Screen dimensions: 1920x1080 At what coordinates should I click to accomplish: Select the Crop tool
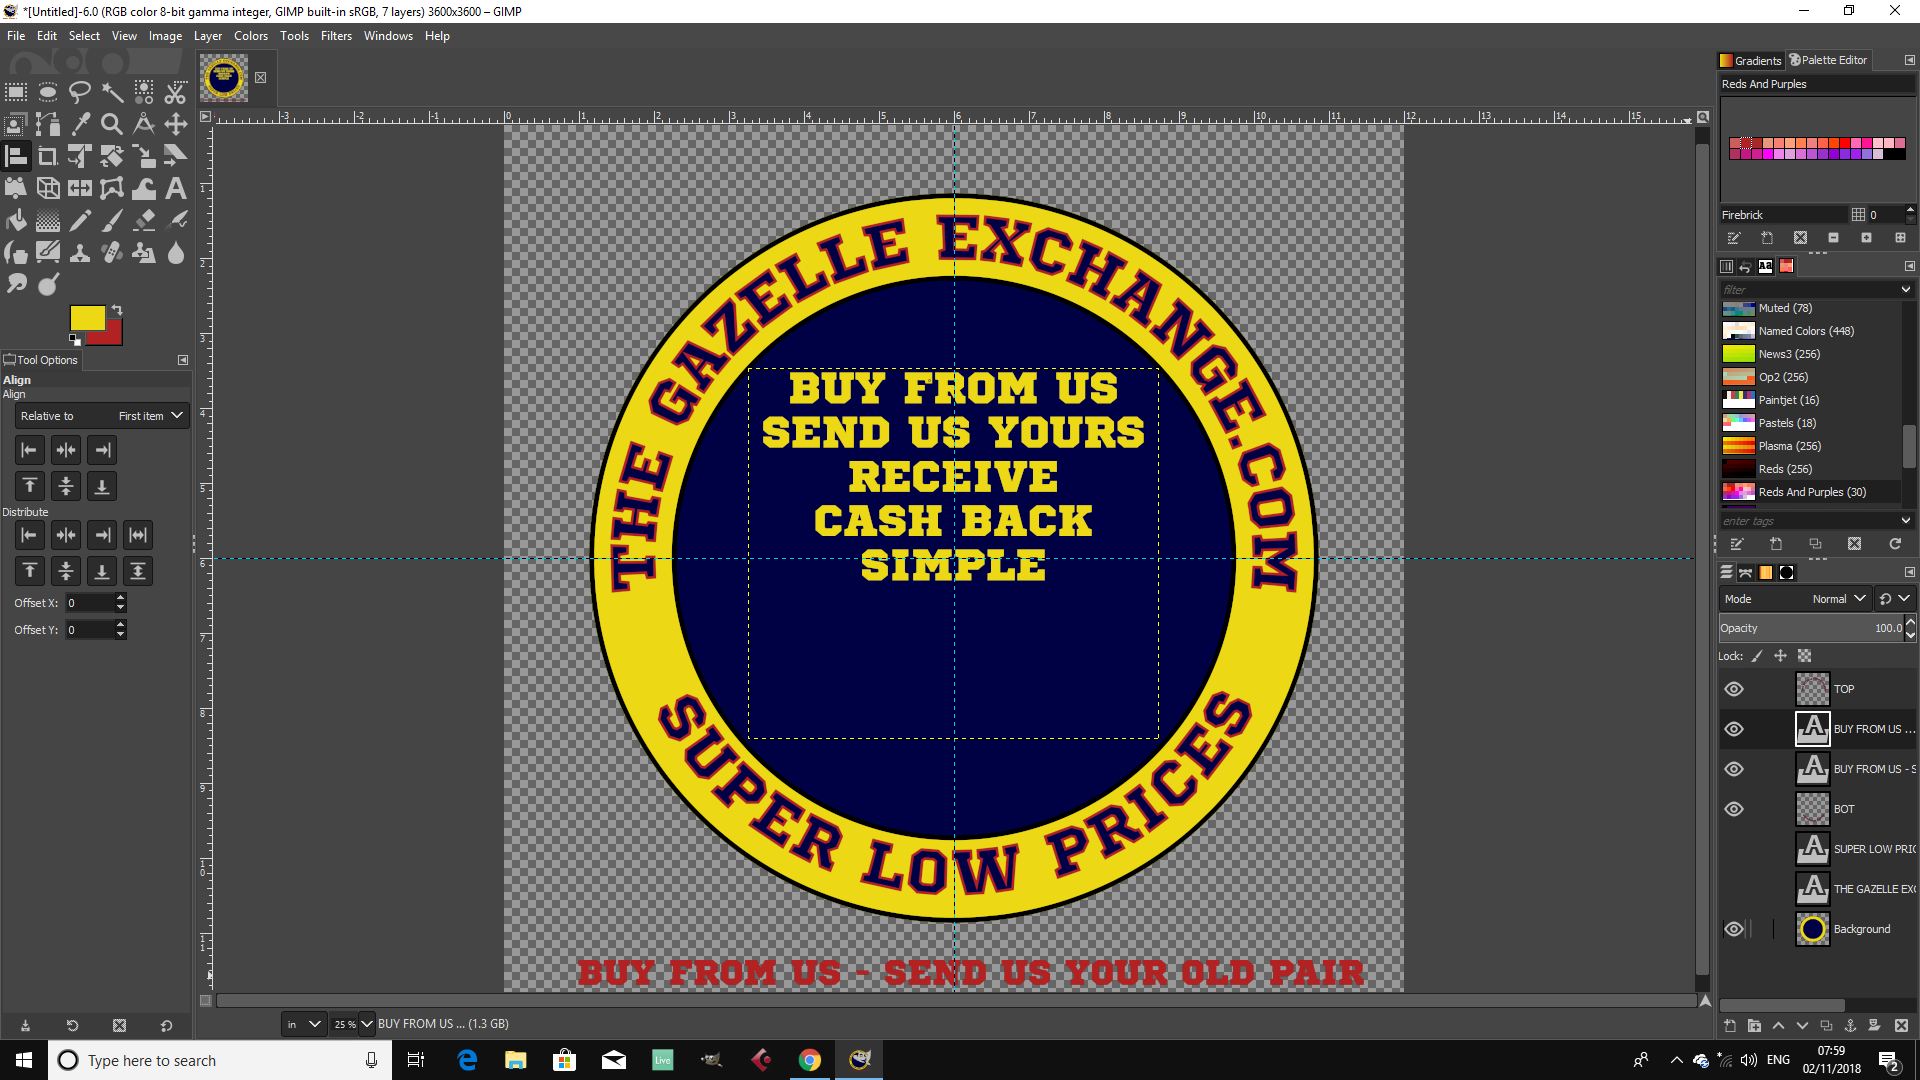click(48, 156)
